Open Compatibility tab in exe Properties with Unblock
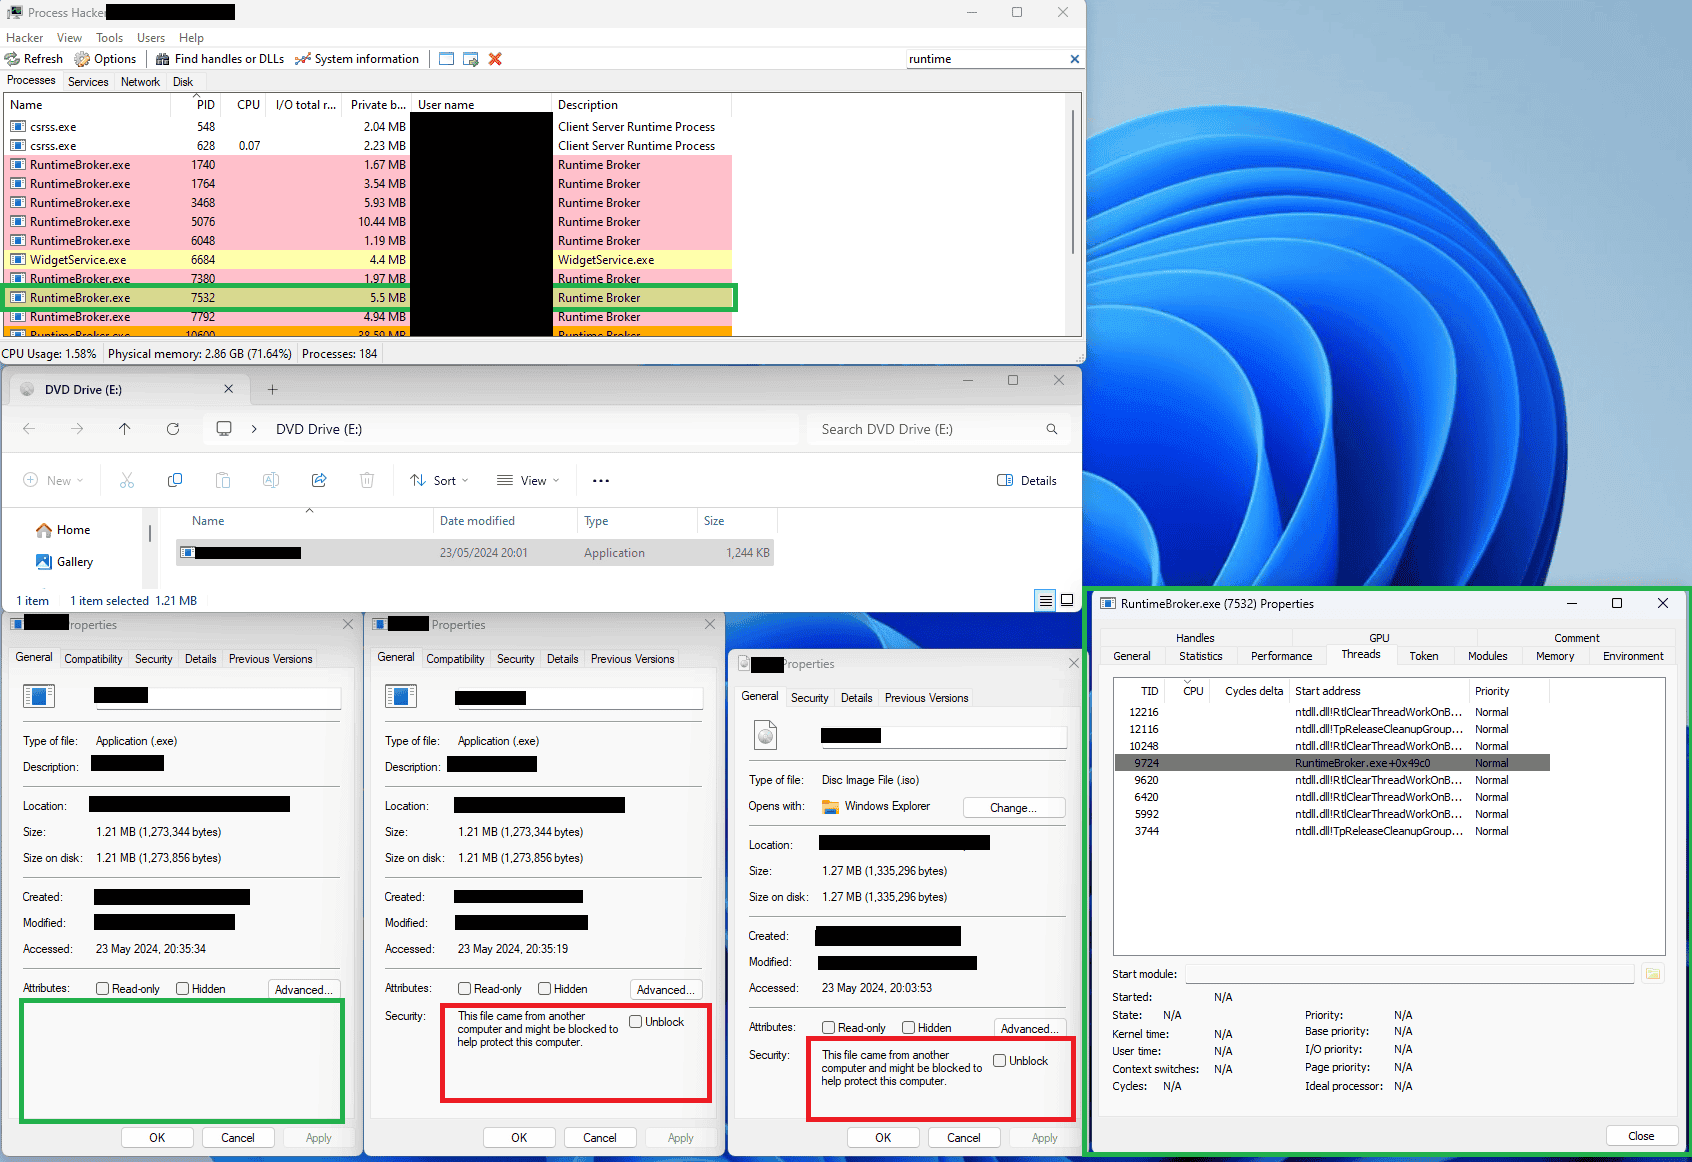Screen dimensions: 1692x1162 (x=455, y=659)
